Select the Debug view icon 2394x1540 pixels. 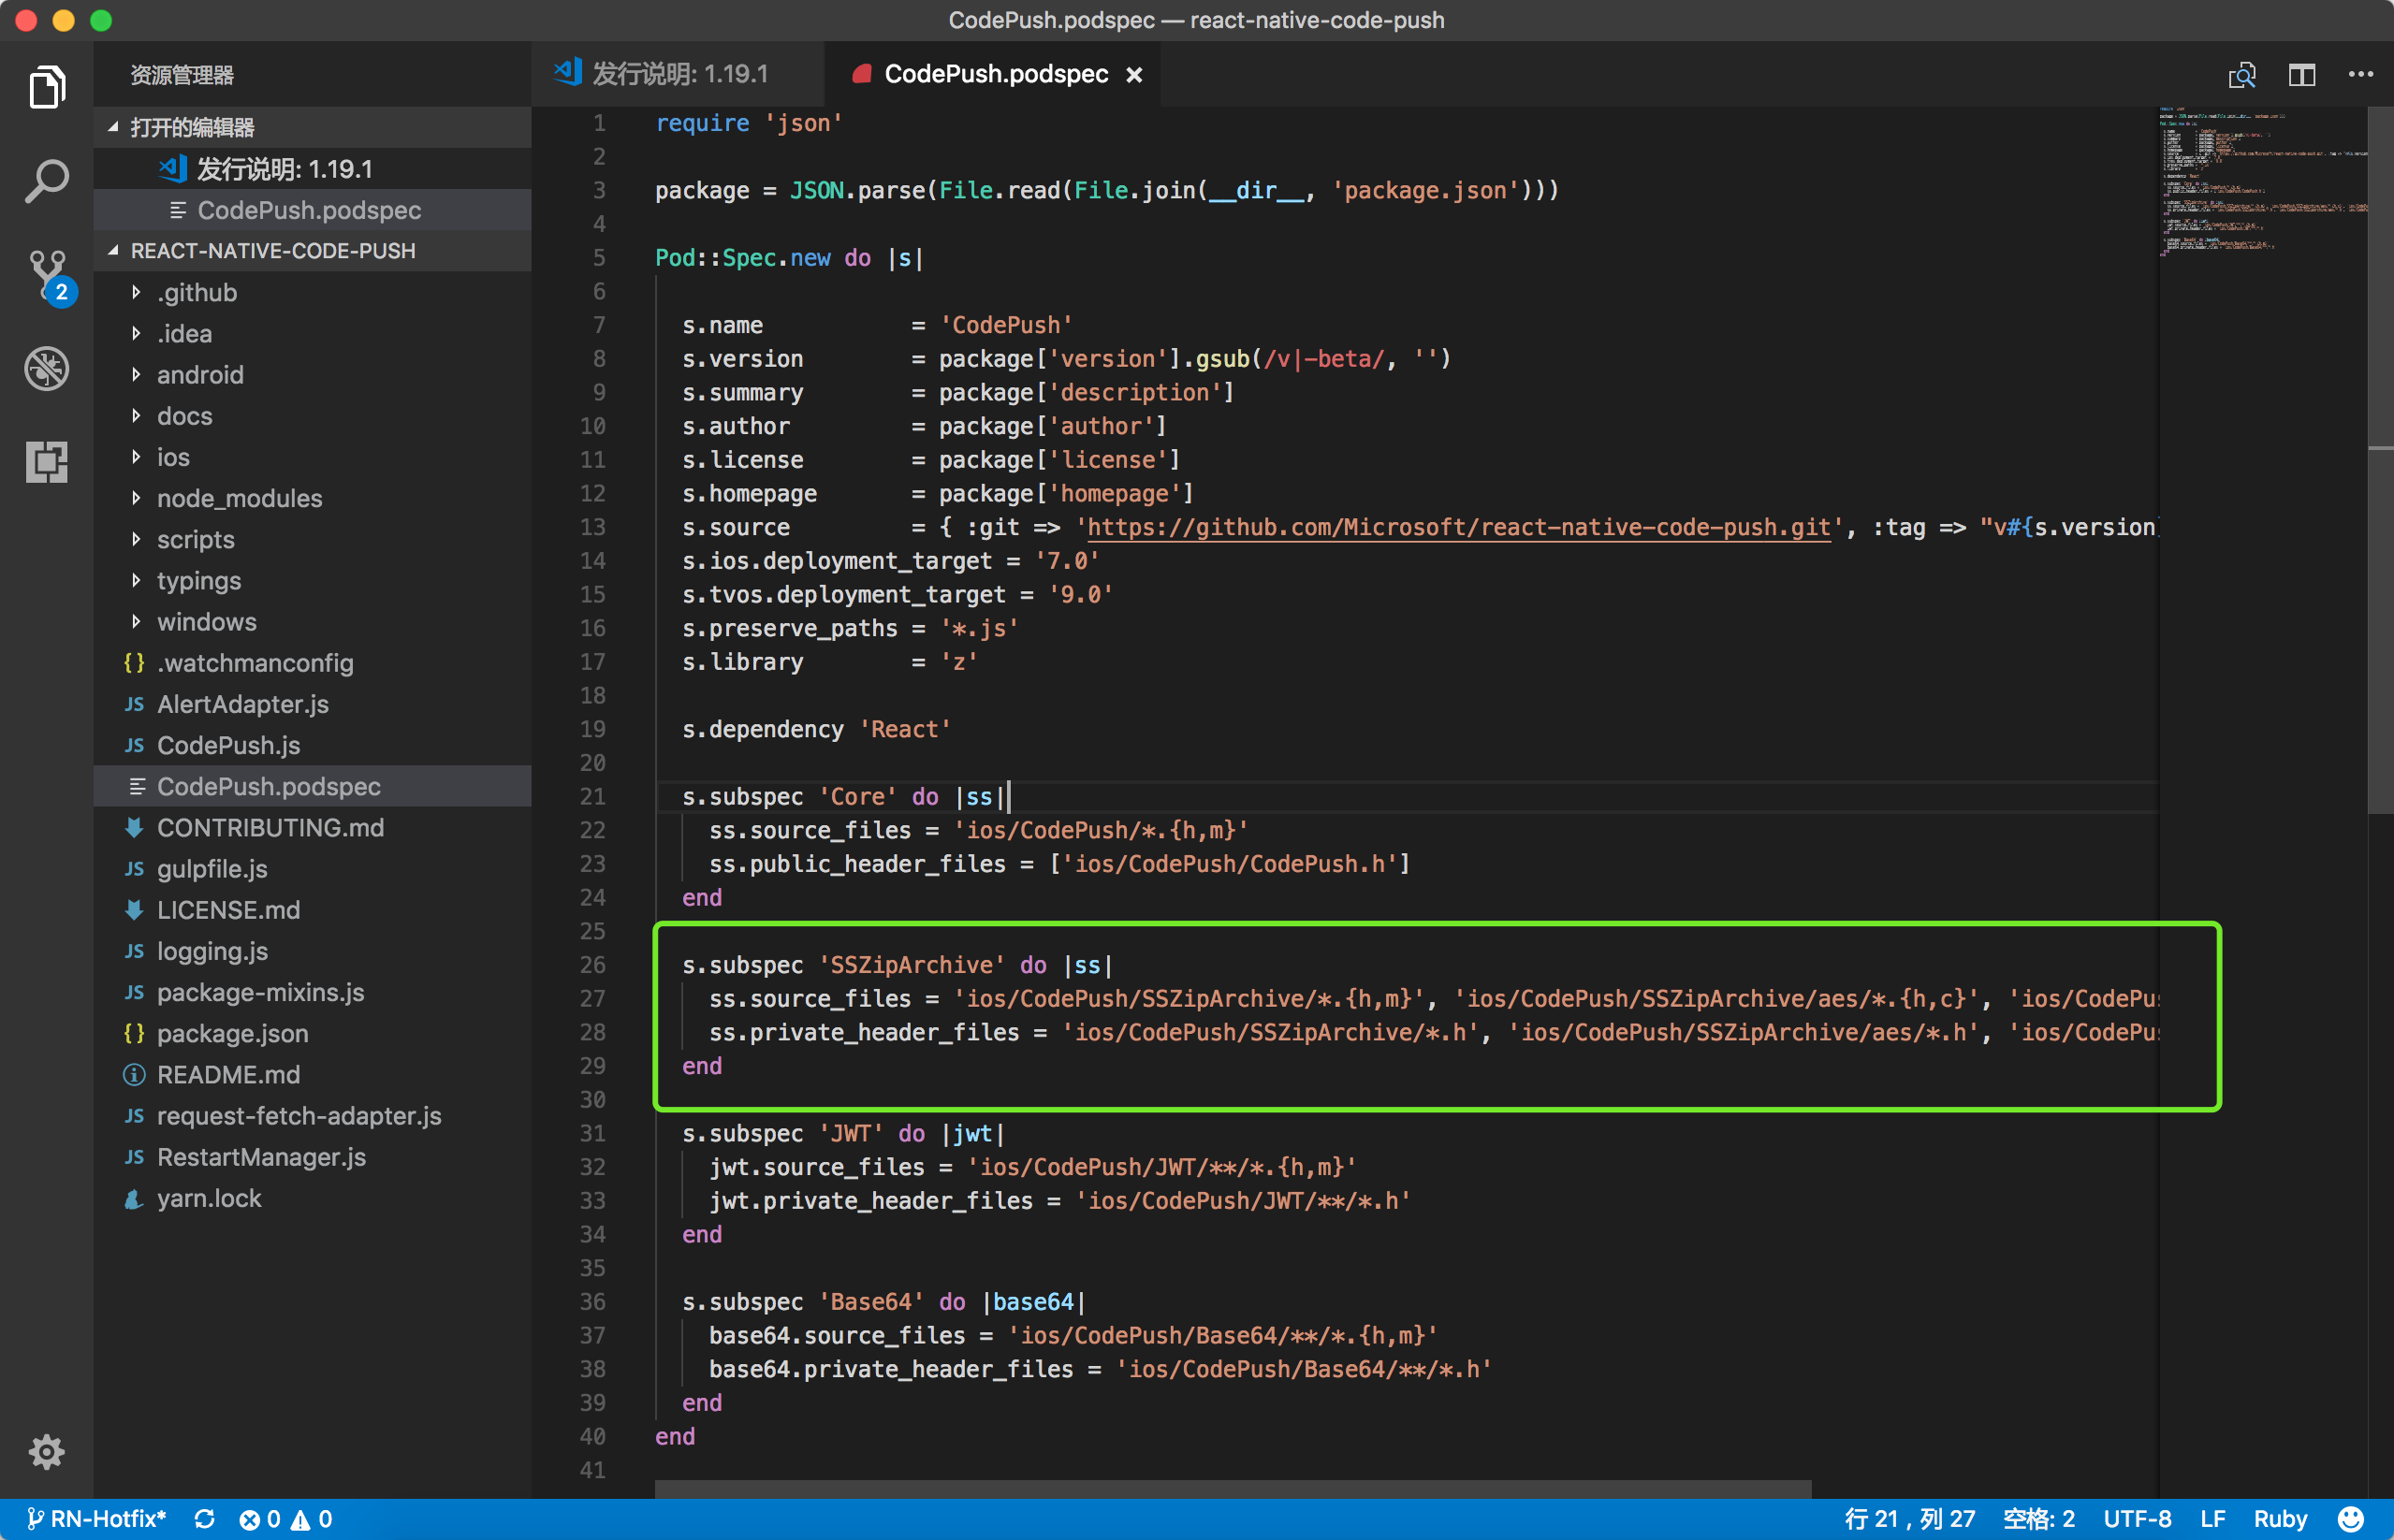pyautogui.click(x=46, y=368)
